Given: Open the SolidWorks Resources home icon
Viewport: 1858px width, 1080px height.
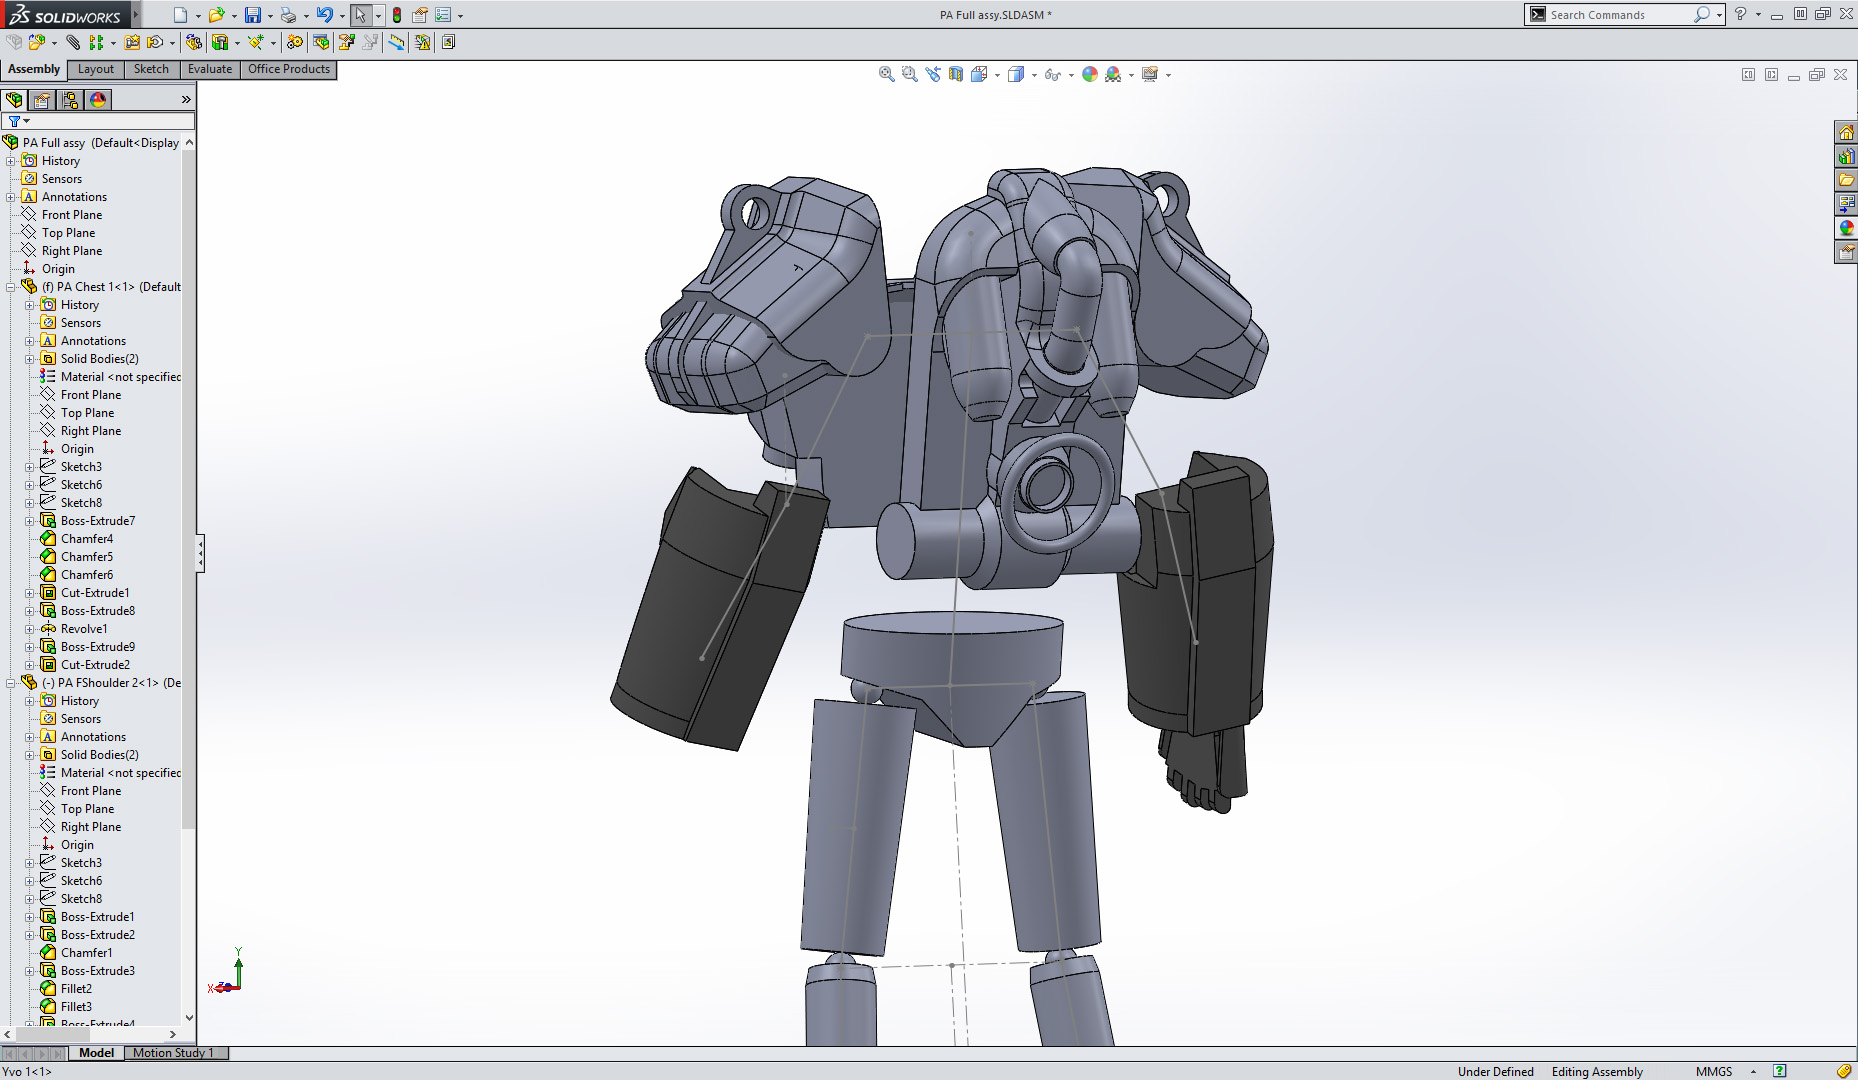Looking at the screenshot, I should [x=1846, y=132].
